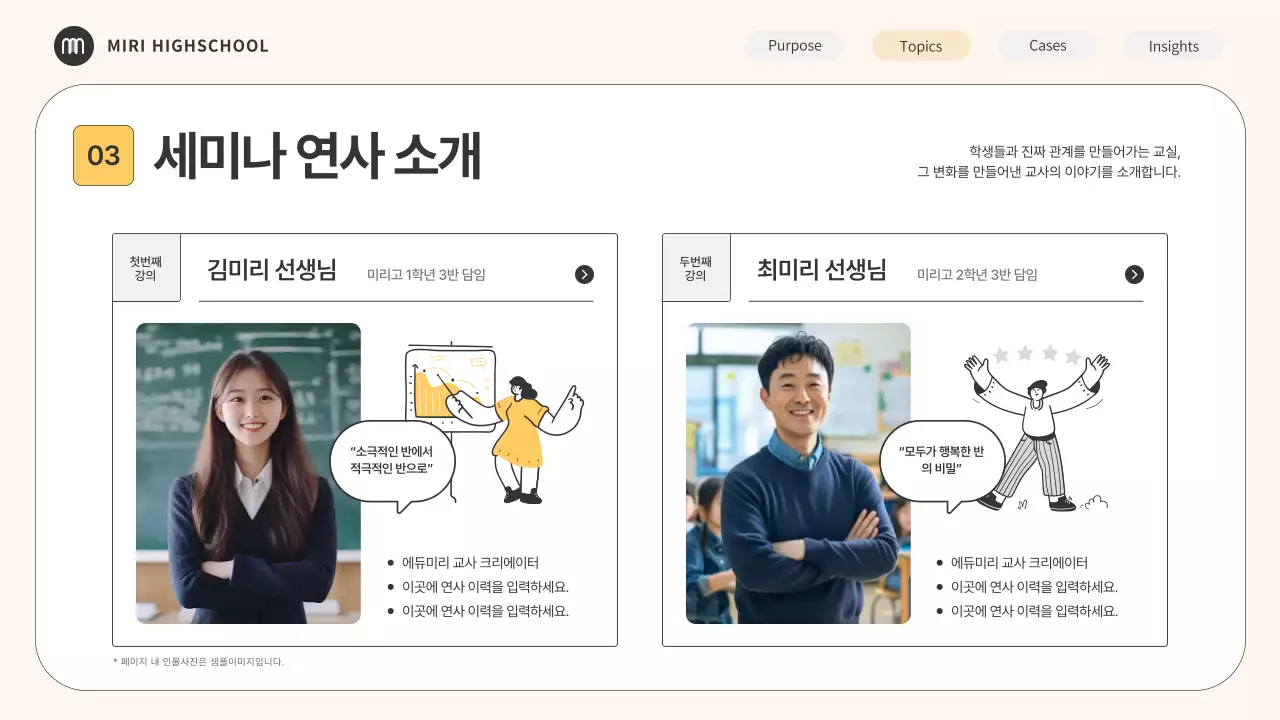Screen dimensions: 1280x720
Task: Click the sample image disclaimer footnote text
Action: click(197, 661)
